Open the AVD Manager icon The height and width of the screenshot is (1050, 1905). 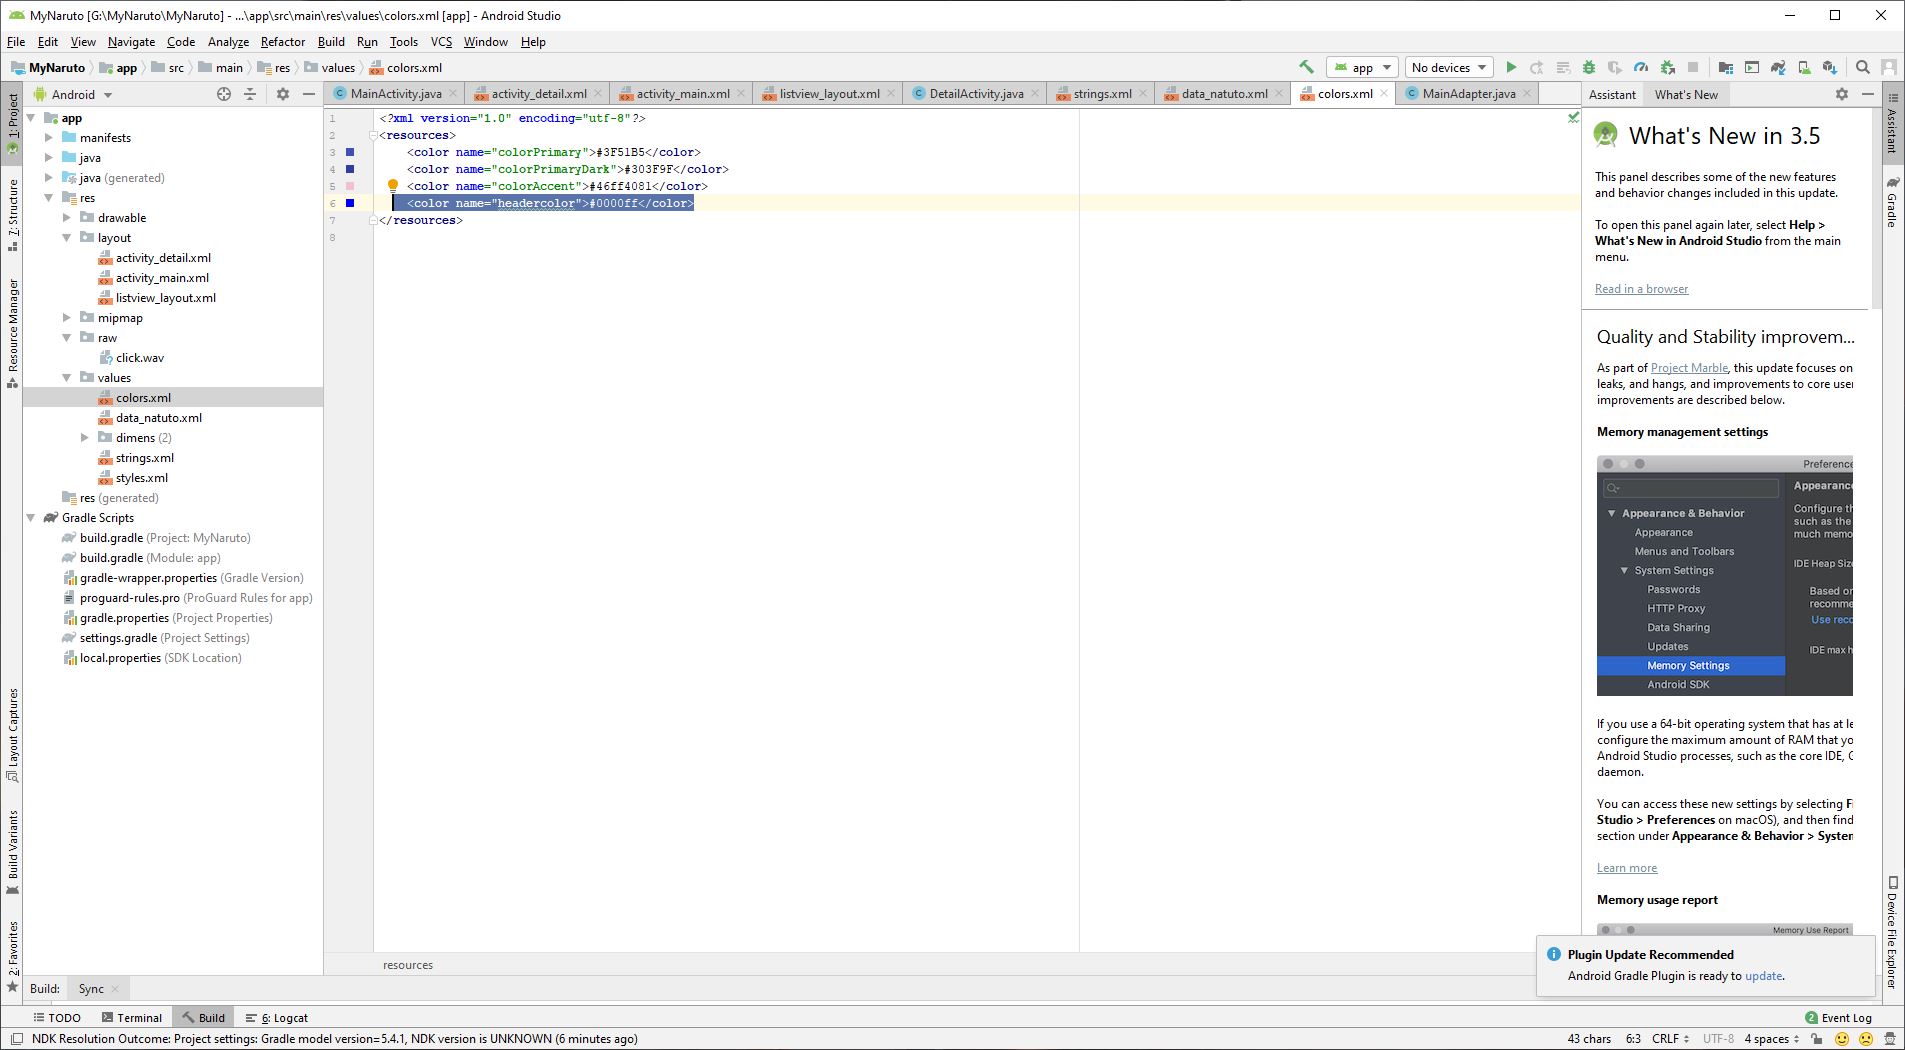[x=1804, y=67]
